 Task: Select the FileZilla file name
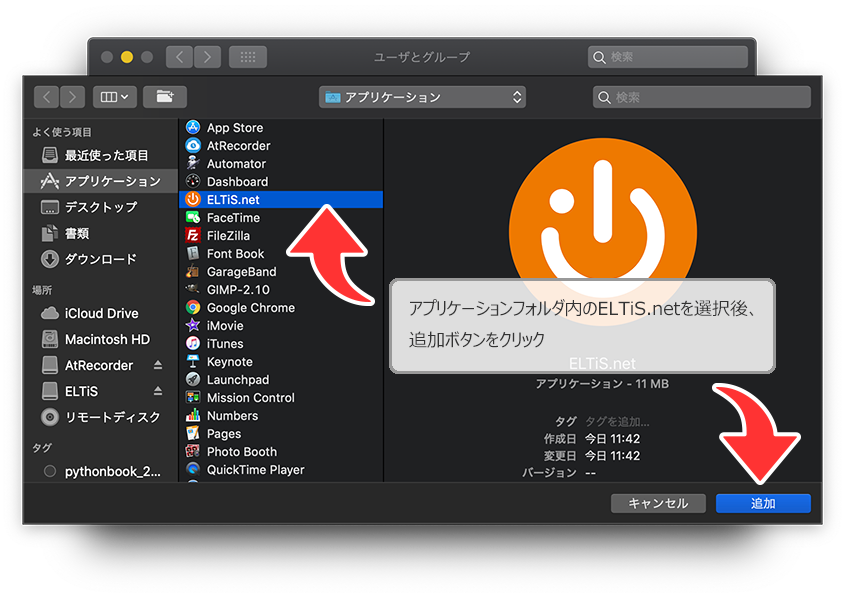click(228, 236)
